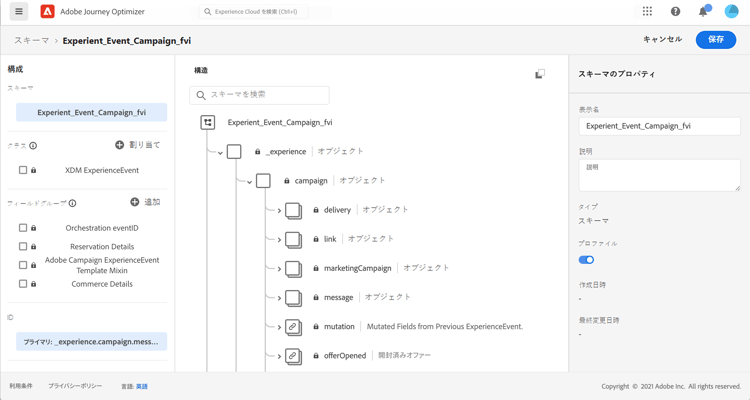Image resolution: width=750 pixels, height=400 pixels.
Task: Click plus icon to assign class
Action: tap(120, 144)
